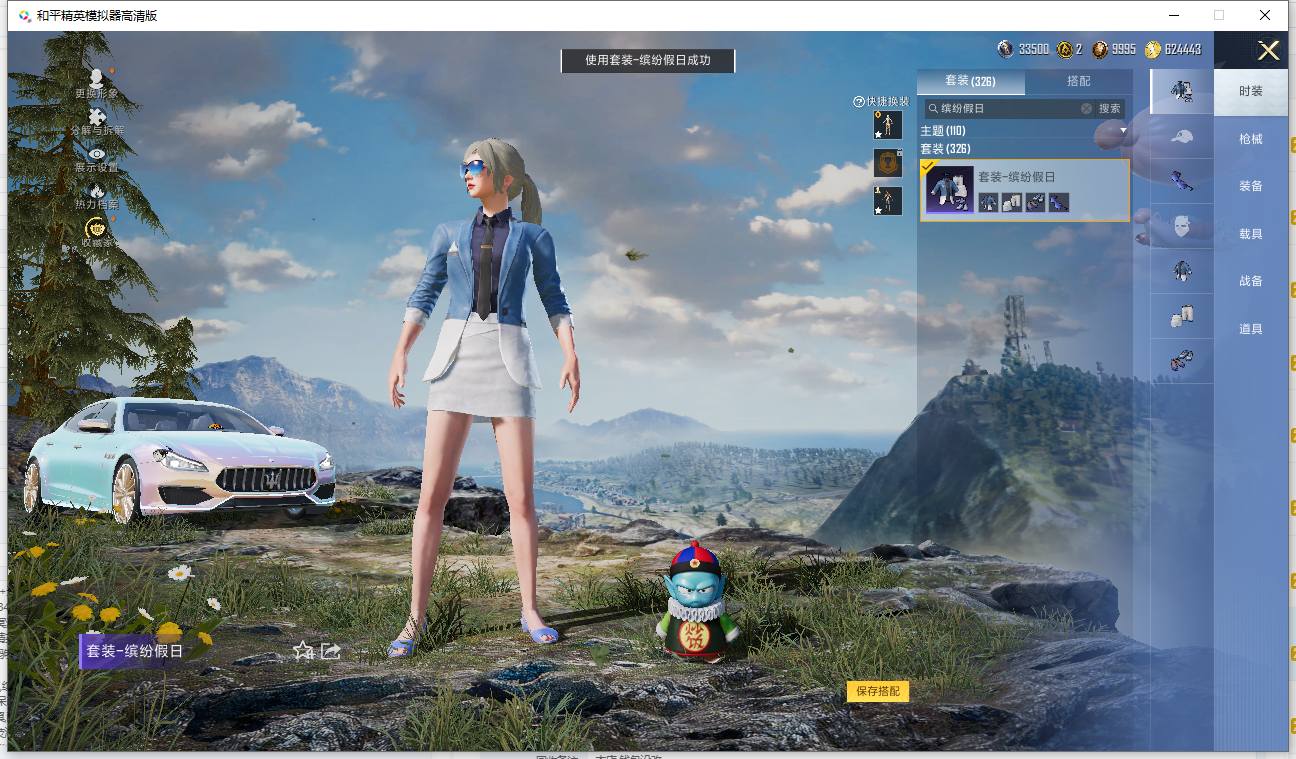The height and width of the screenshot is (759, 1296).
Task: Share the outfit using the share-arrow icon
Action: click(331, 651)
